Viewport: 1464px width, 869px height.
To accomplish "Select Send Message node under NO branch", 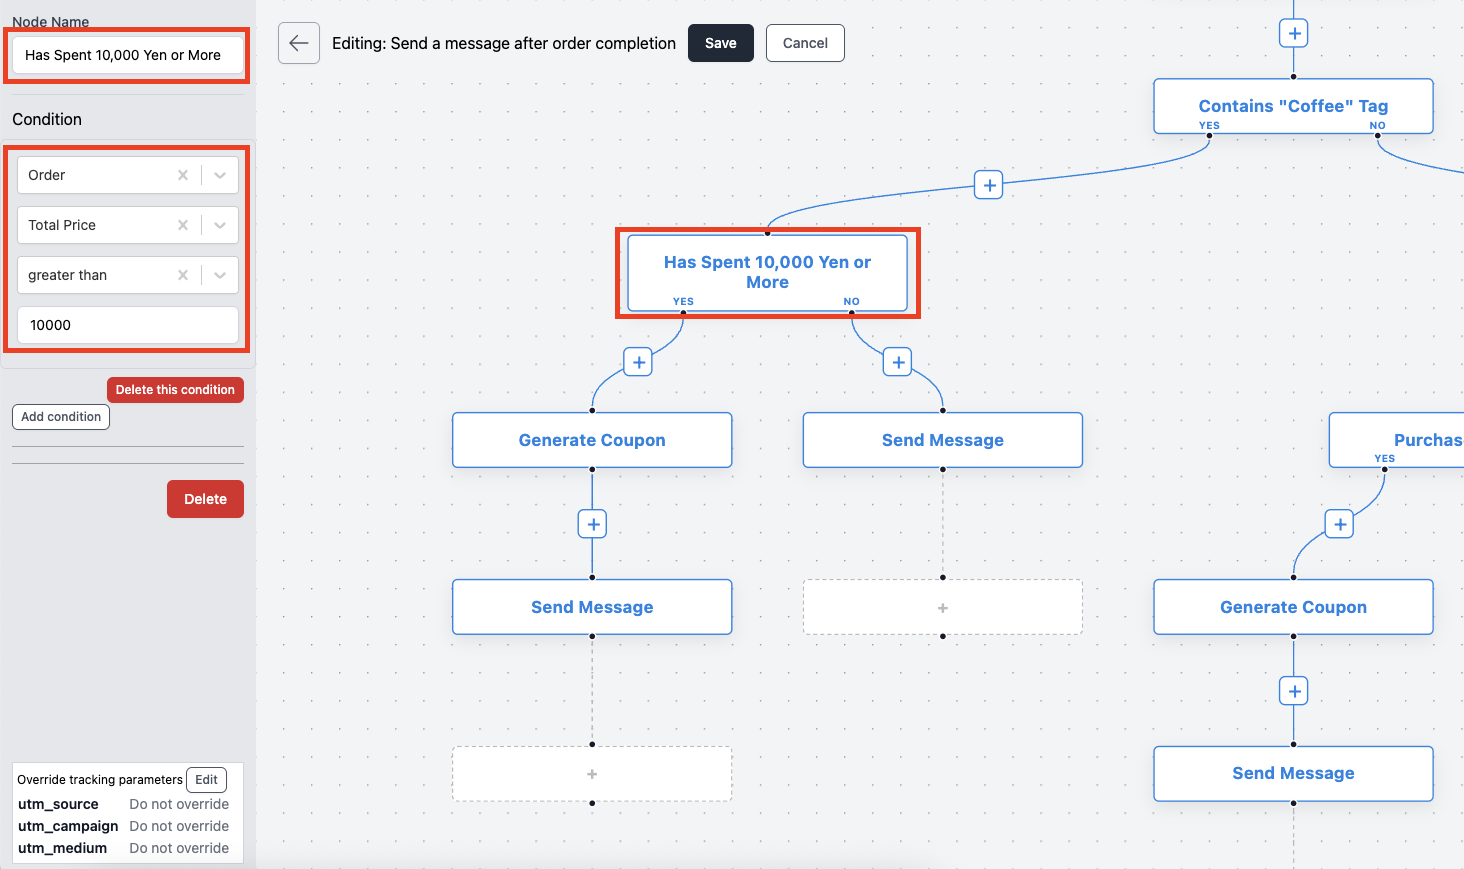I will 943,440.
